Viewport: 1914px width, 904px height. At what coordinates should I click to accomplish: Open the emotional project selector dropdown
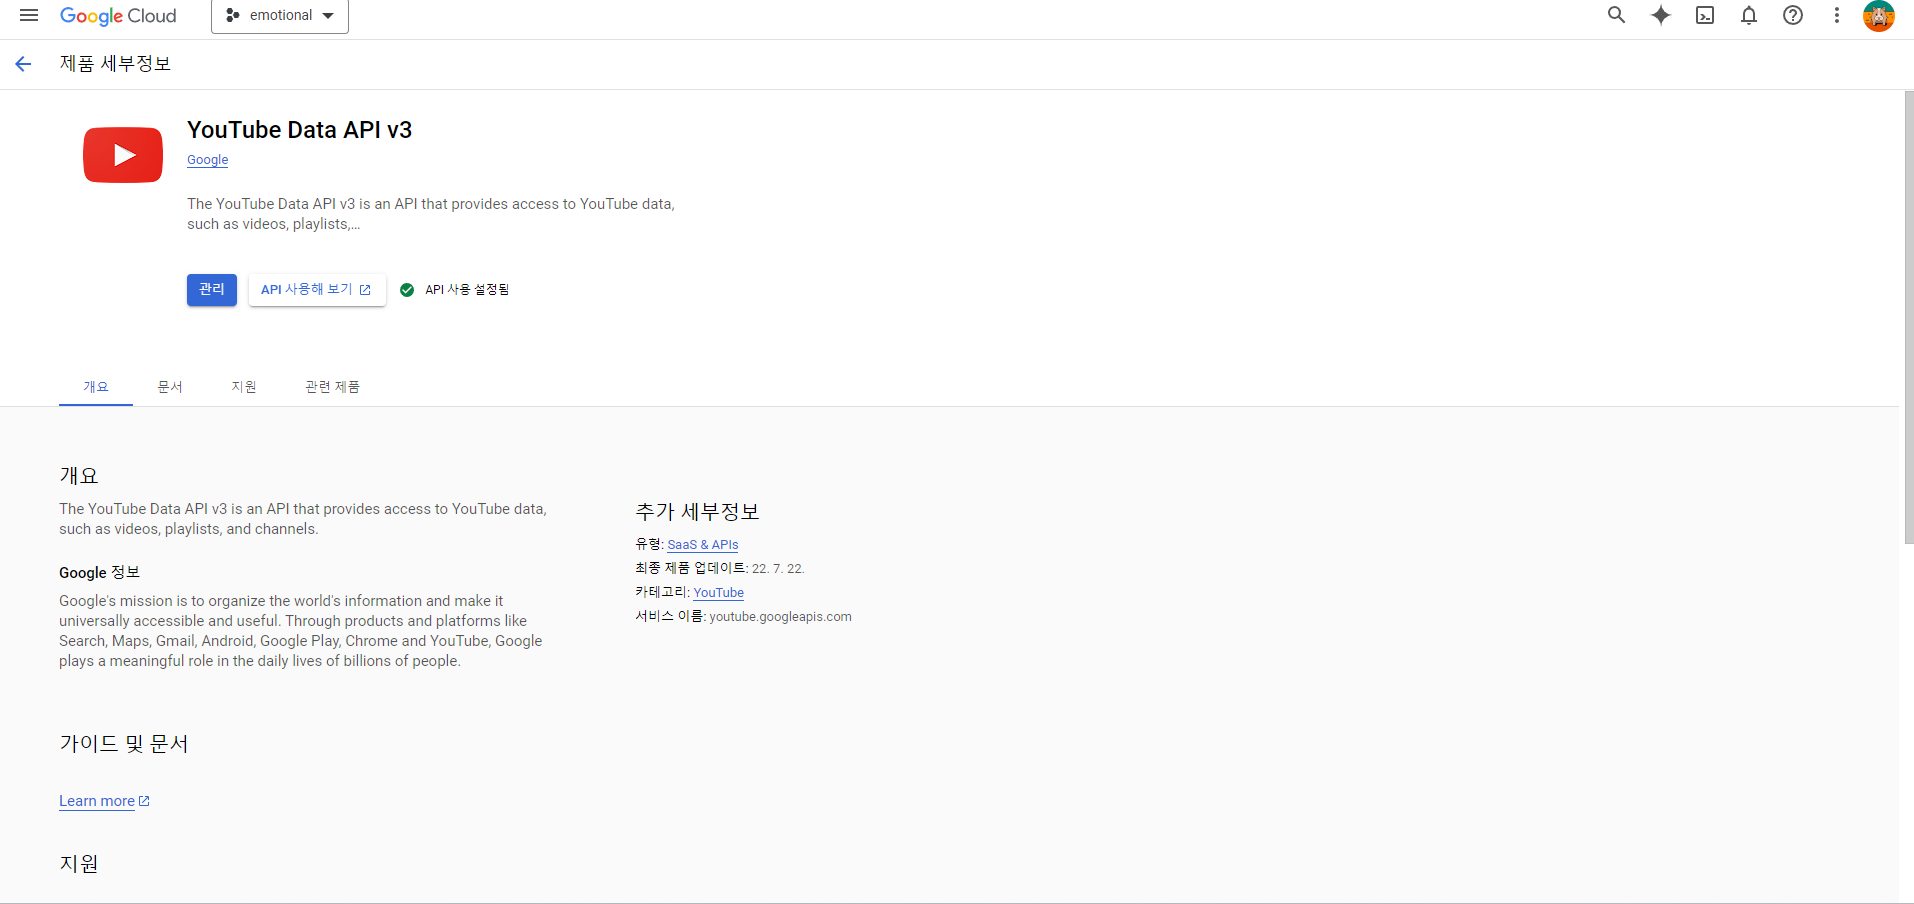(x=280, y=16)
